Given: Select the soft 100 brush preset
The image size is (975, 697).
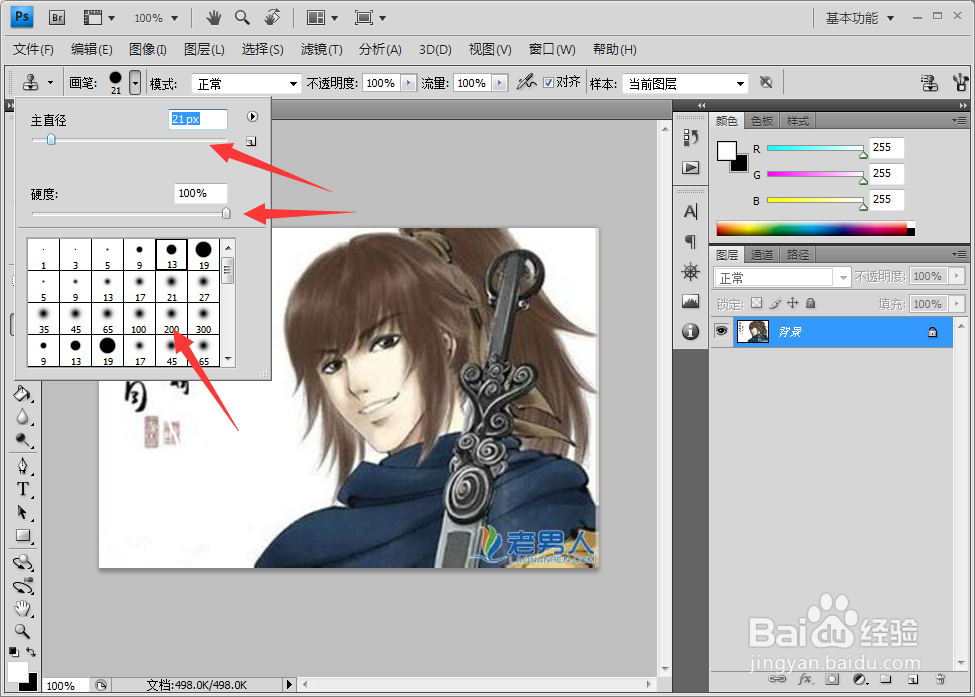Looking at the screenshot, I should pos(139,318).
